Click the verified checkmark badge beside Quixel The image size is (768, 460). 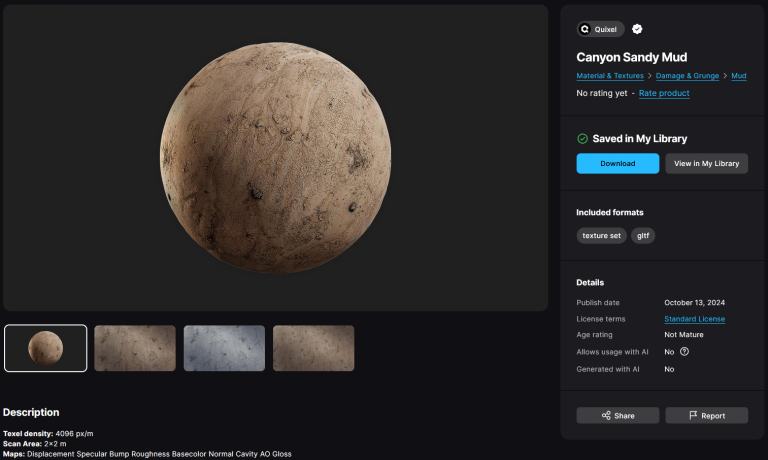click(x=637, y=29)
